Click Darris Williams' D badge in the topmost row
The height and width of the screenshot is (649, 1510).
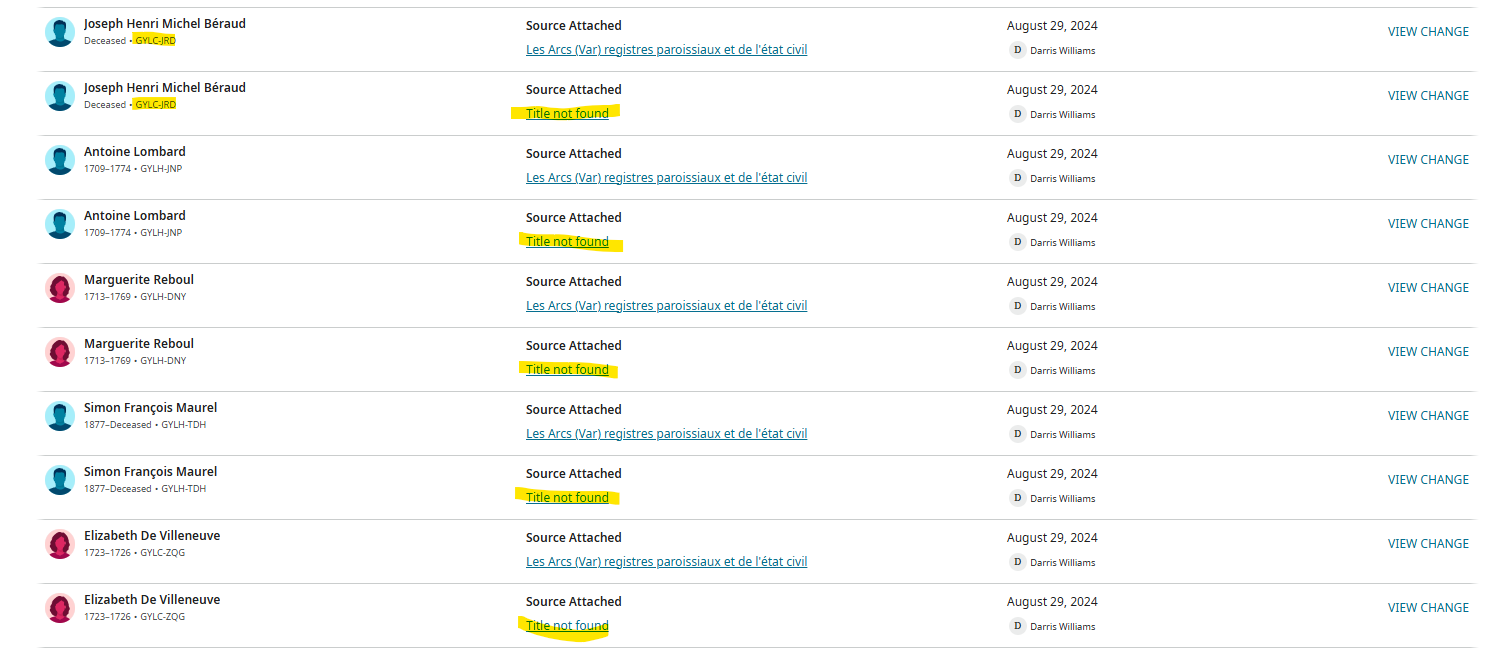pos(1018,50)
